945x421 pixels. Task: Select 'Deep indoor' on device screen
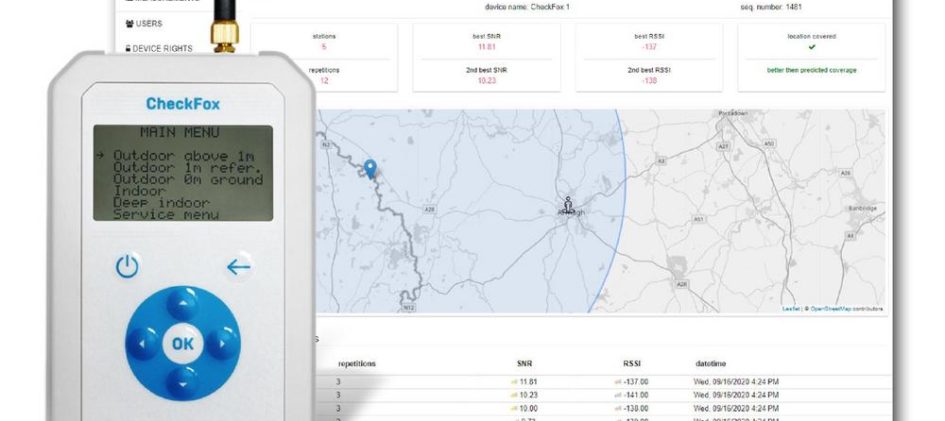(x=162, y=202)
